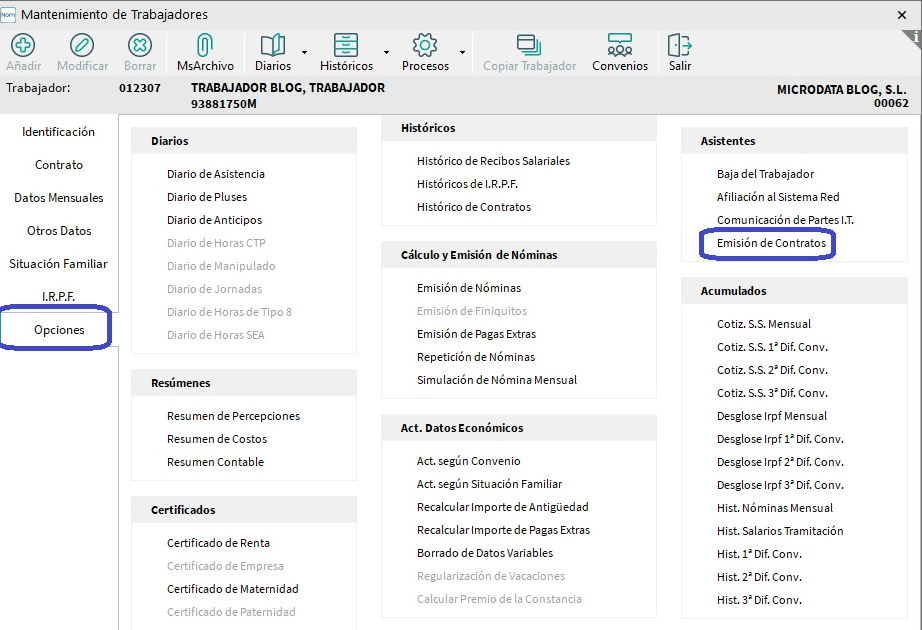The width and height of the screenshot is (922, 630).
Task: Select the Datos Mensuales tab
Action: coord(59,198)
